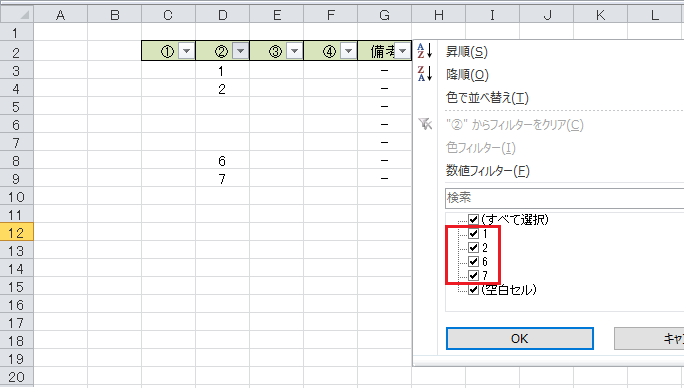Click the clear filter funnel icon
This screenshot has height=388, width=684.
click(x=425, y=124)
